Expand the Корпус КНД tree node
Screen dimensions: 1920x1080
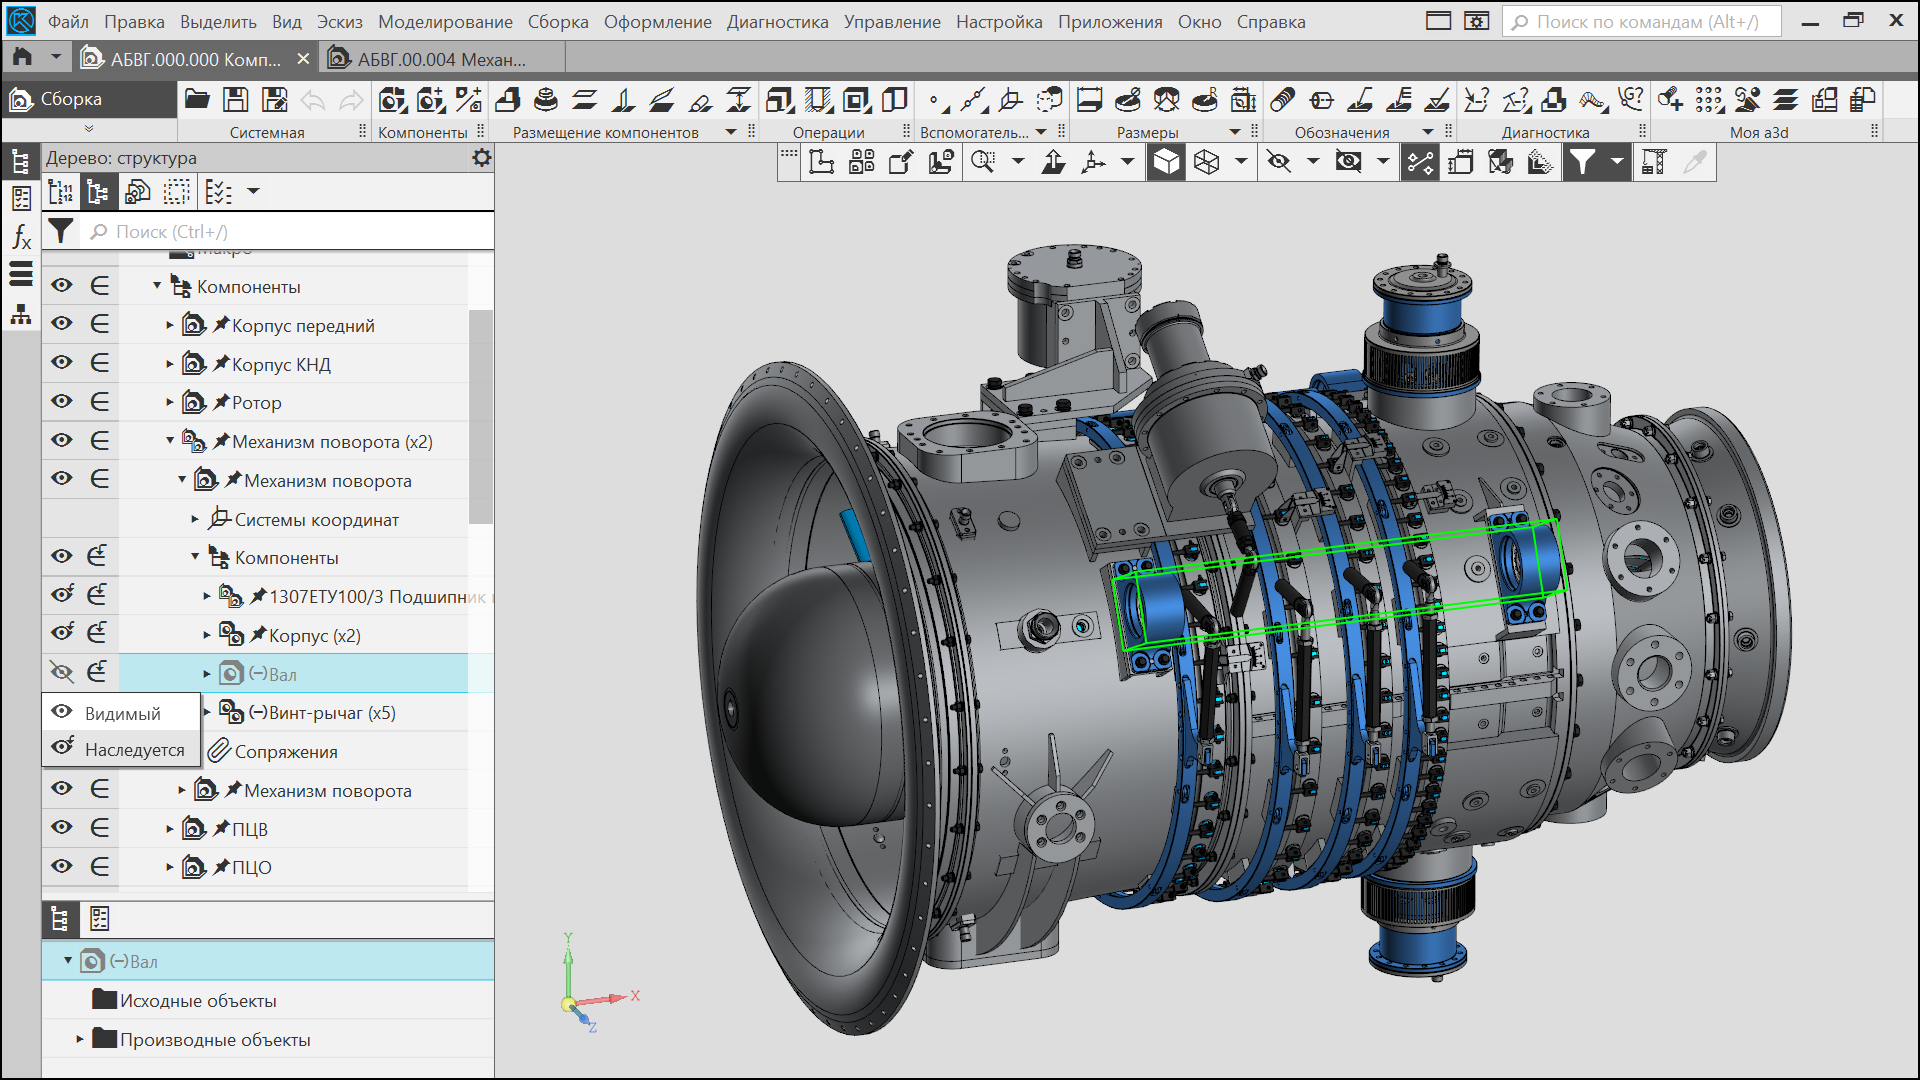point(170,364)
